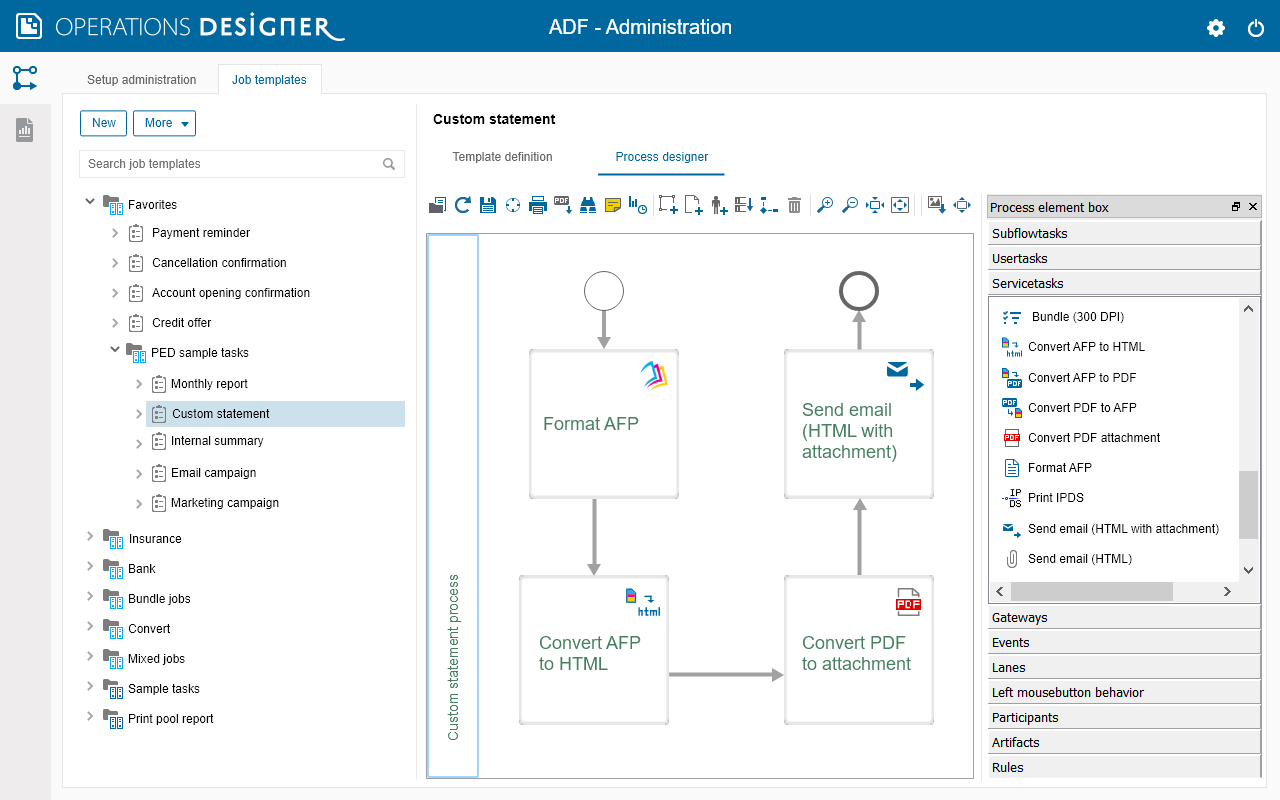Open the Template definition tab
Screen dimensions: 1280x800
point(502,157)
